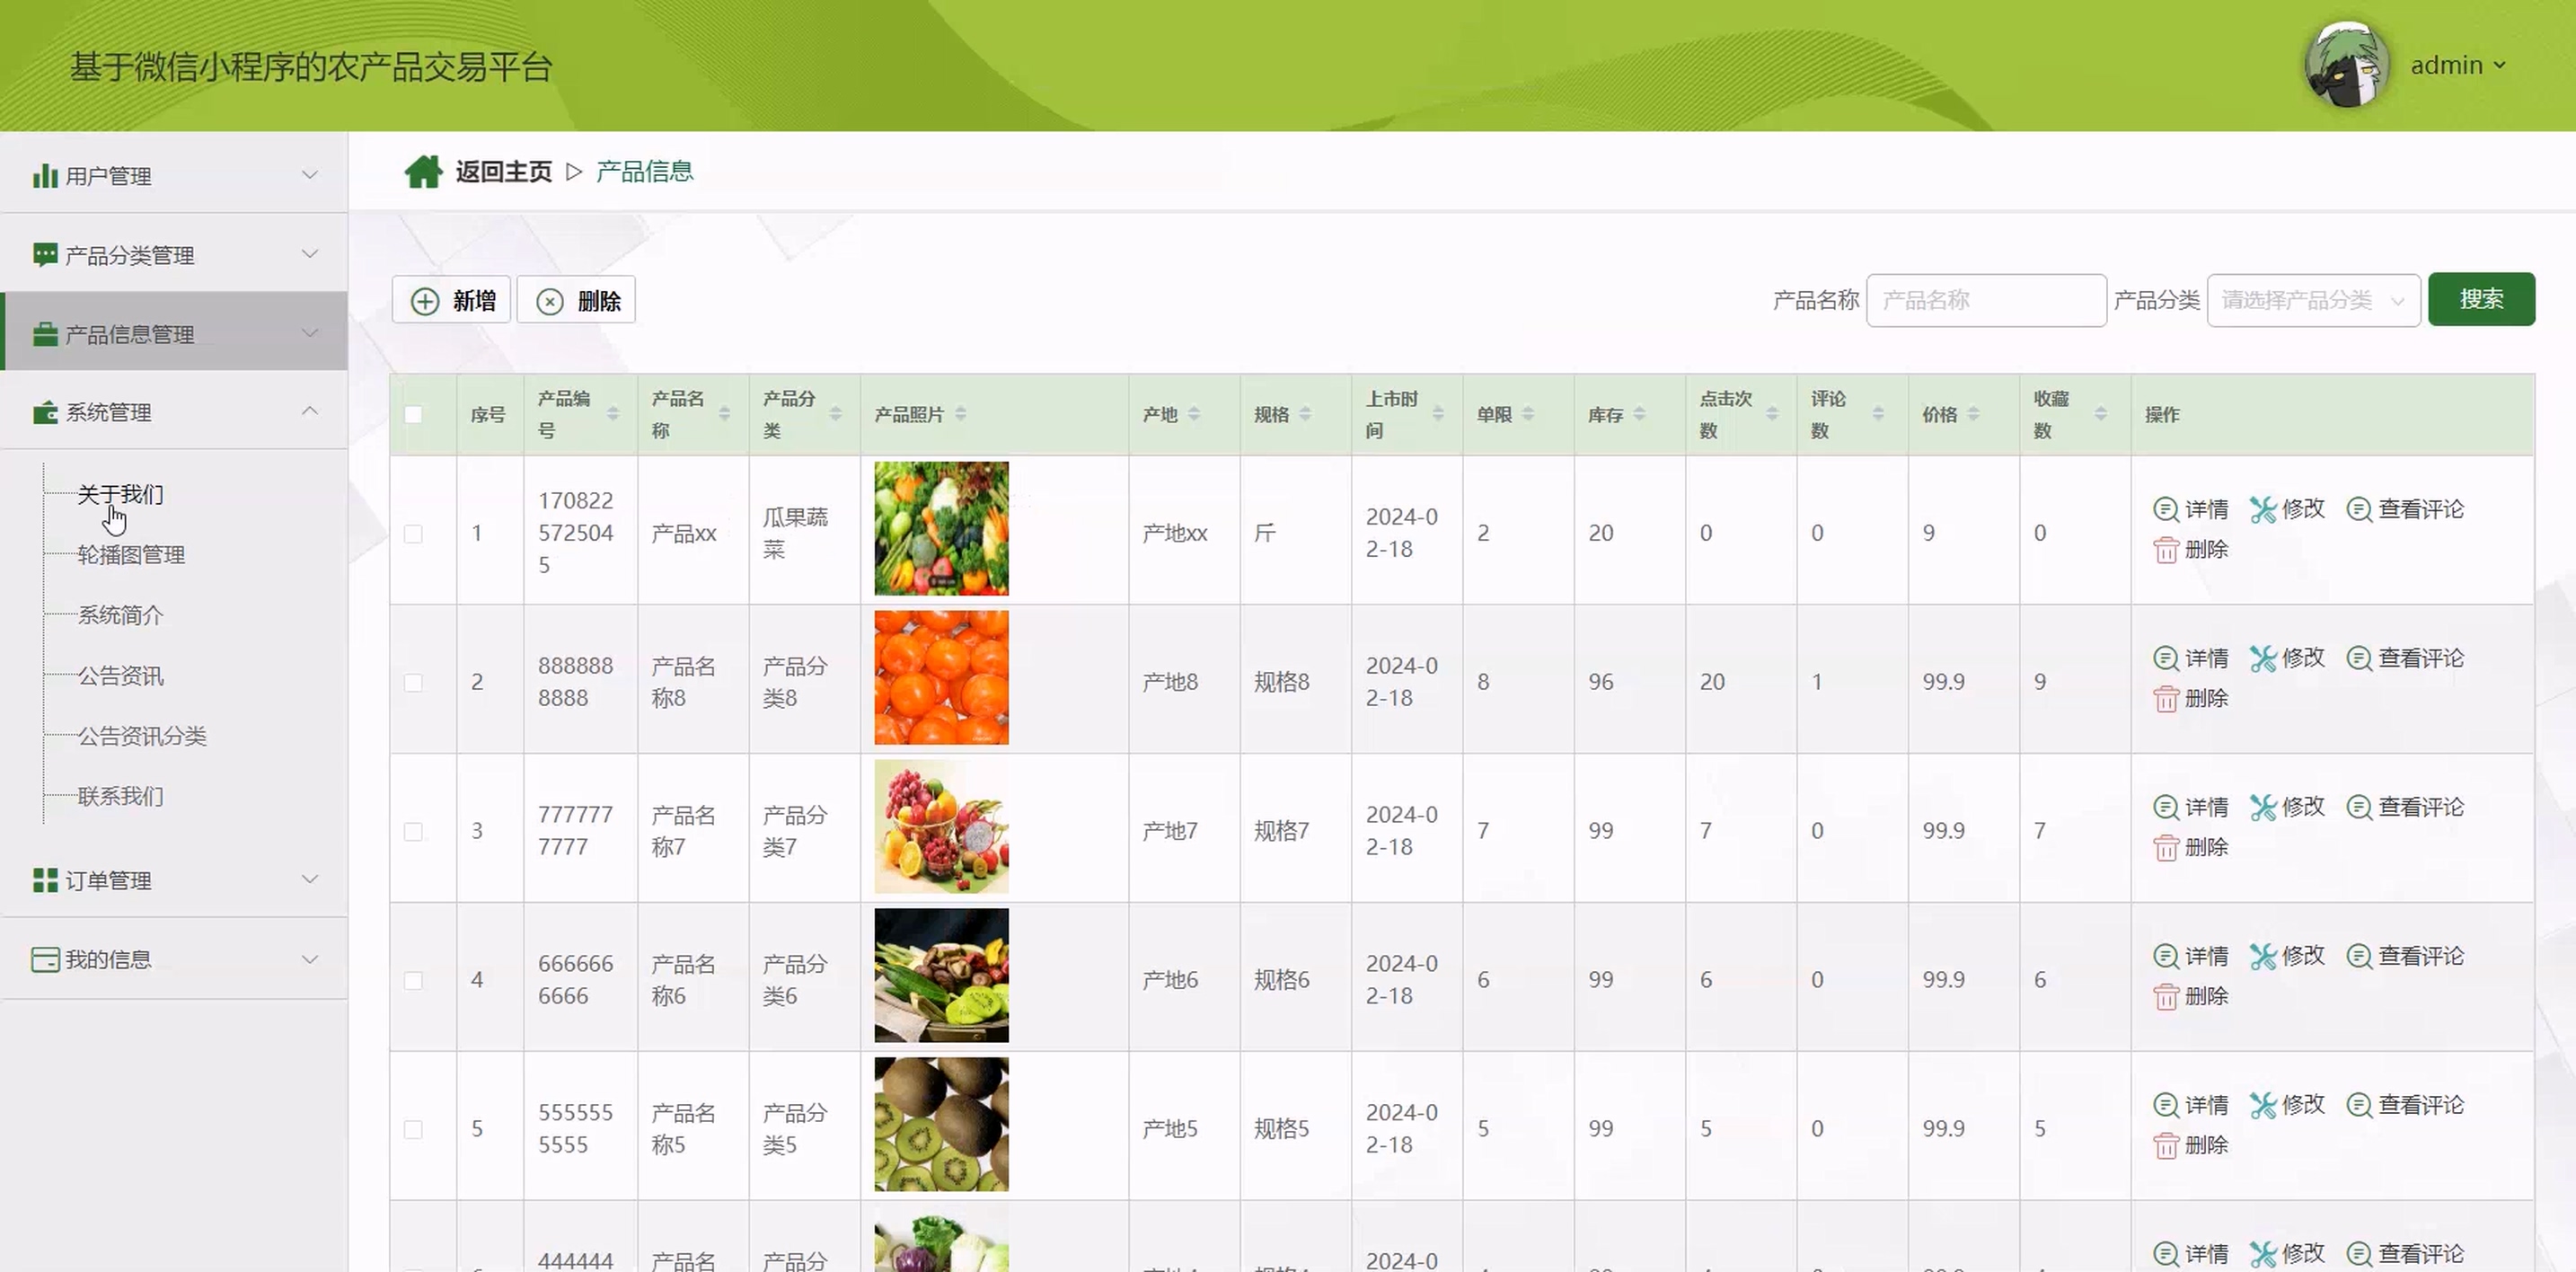Click 修改 for product 产品xx

[x=2288, y=509]
